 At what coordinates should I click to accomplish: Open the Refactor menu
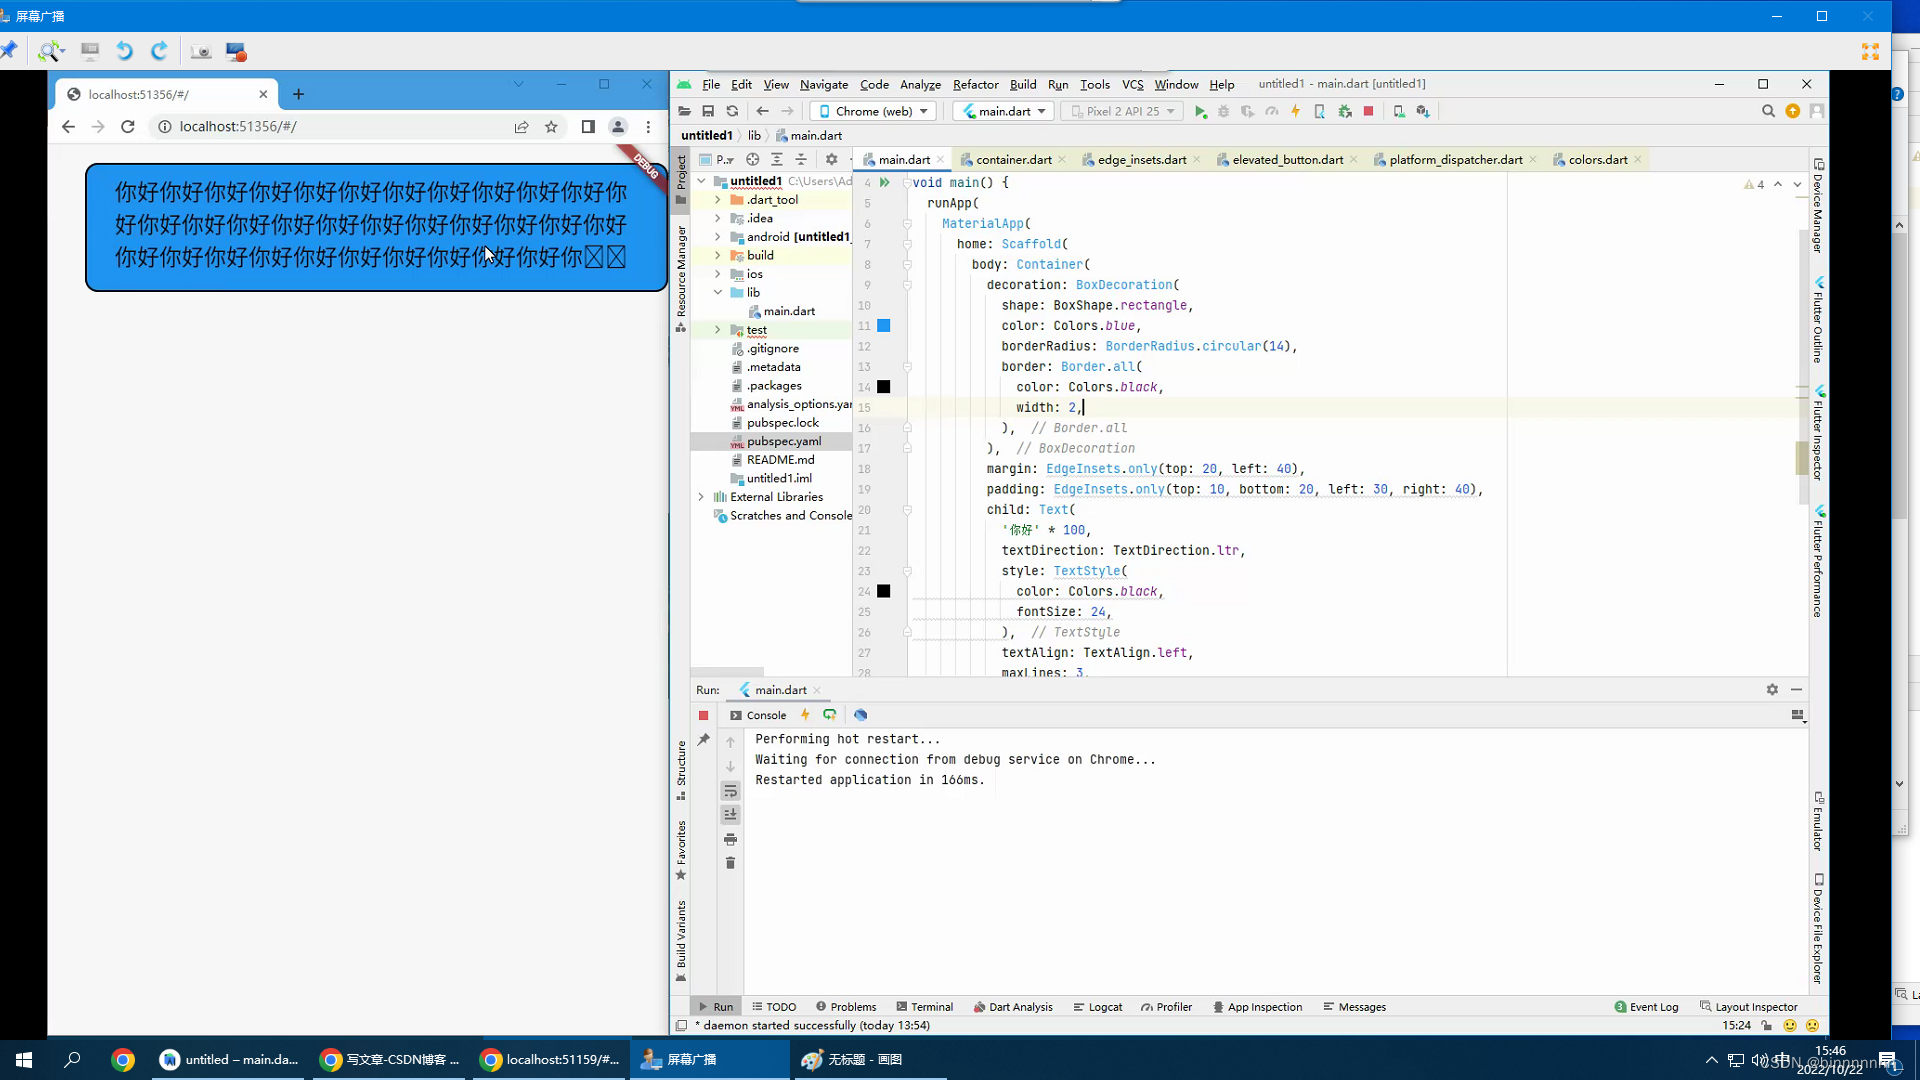pyautogui.click(x=975, y=84)
